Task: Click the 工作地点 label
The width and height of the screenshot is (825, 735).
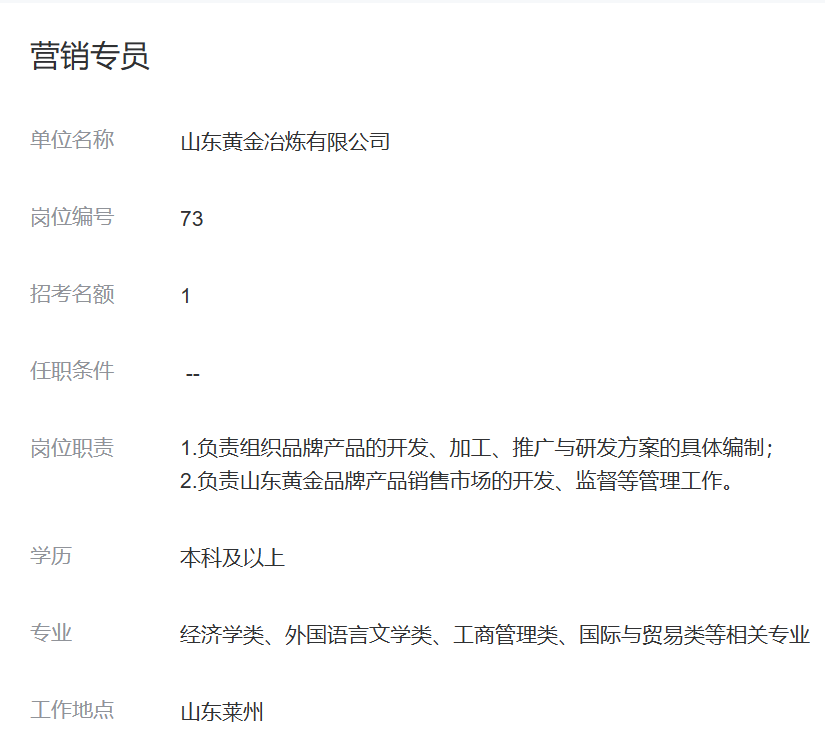Action: tap(72, 710)
